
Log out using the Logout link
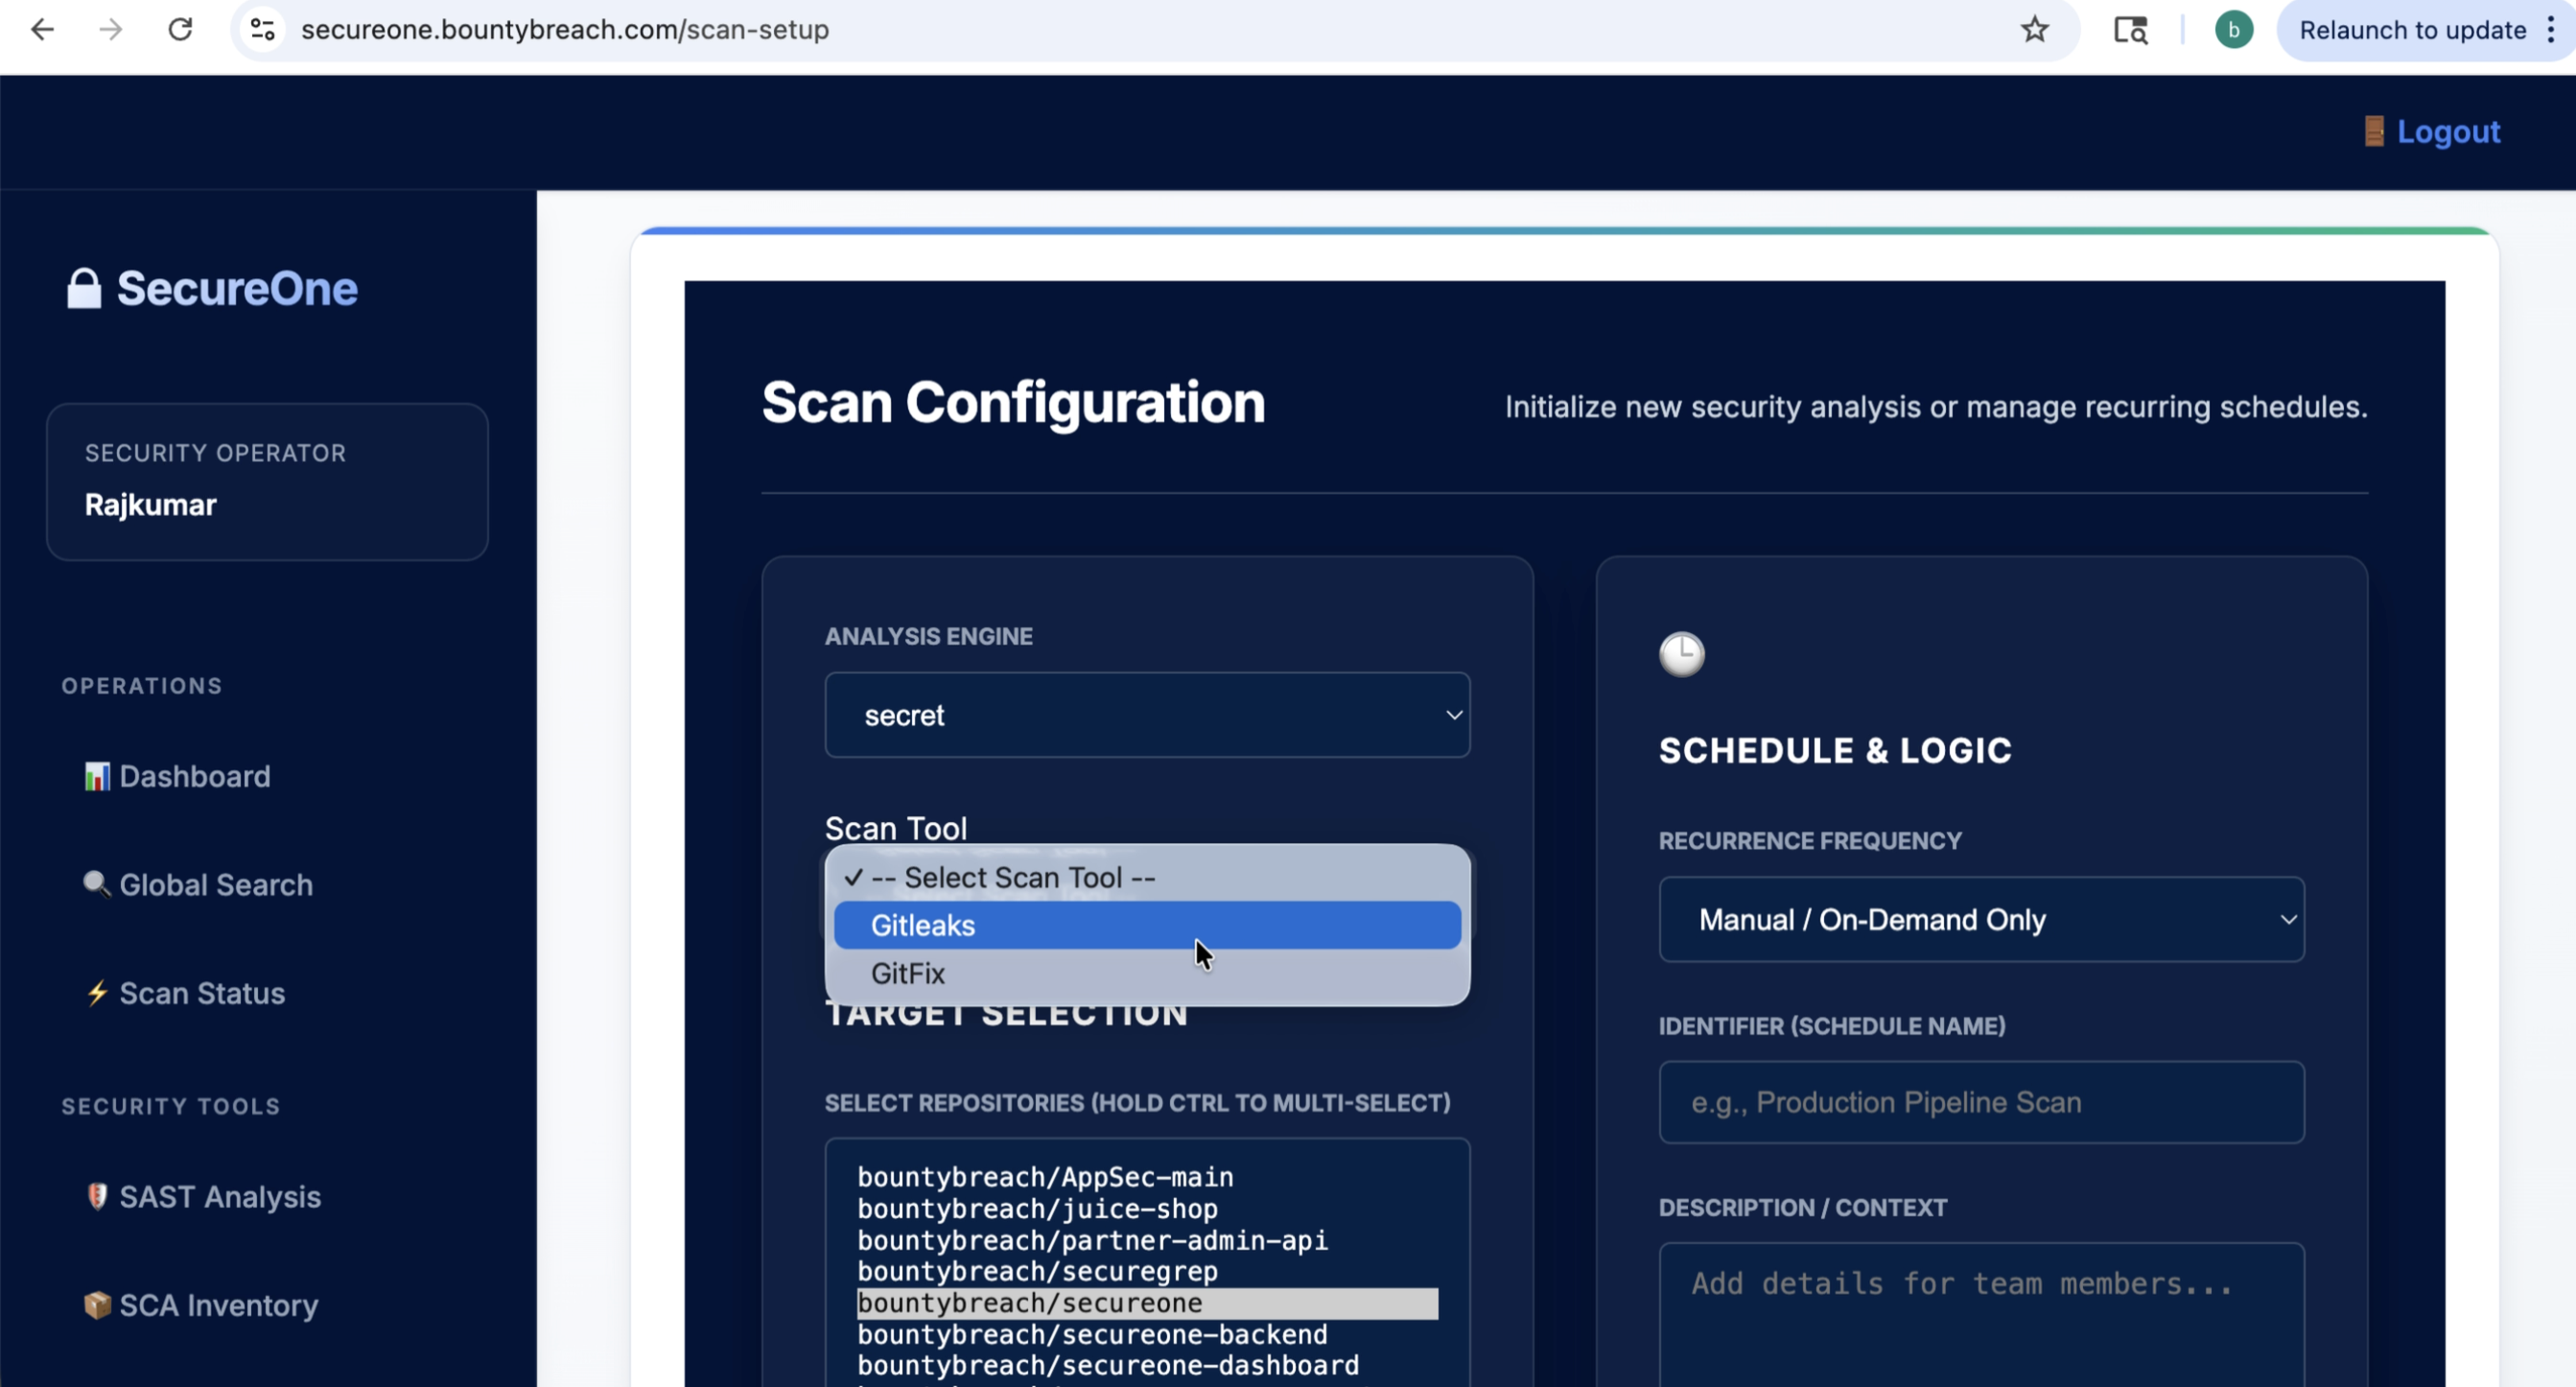[x=2448, y=131]
